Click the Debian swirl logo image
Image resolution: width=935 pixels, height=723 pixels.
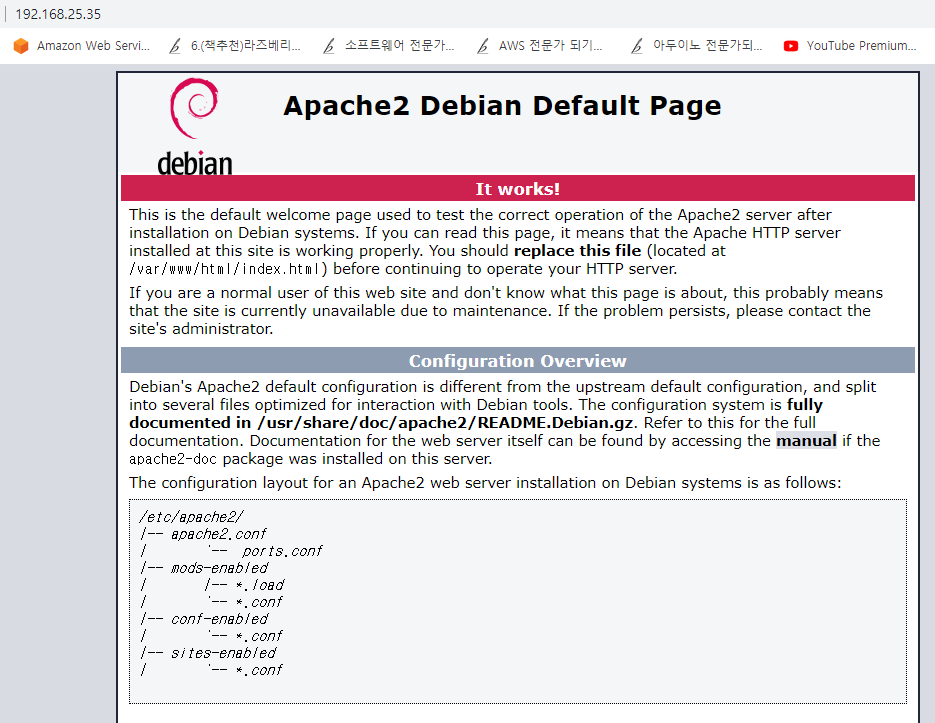coord(194,110)
